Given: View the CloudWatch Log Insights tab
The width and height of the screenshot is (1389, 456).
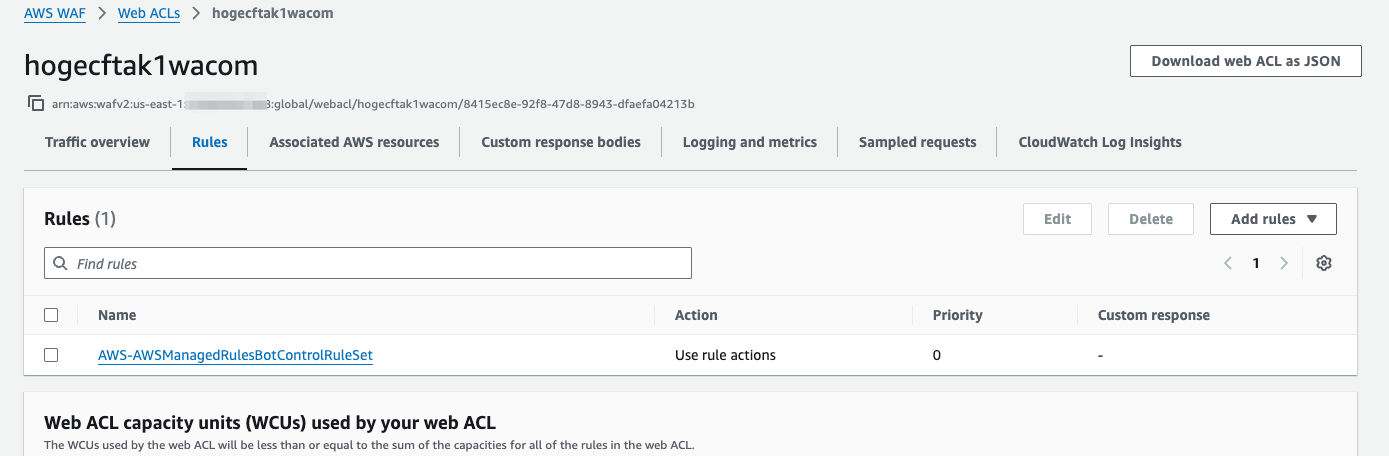Looking at the screenshot, I should click(1100, 142).
